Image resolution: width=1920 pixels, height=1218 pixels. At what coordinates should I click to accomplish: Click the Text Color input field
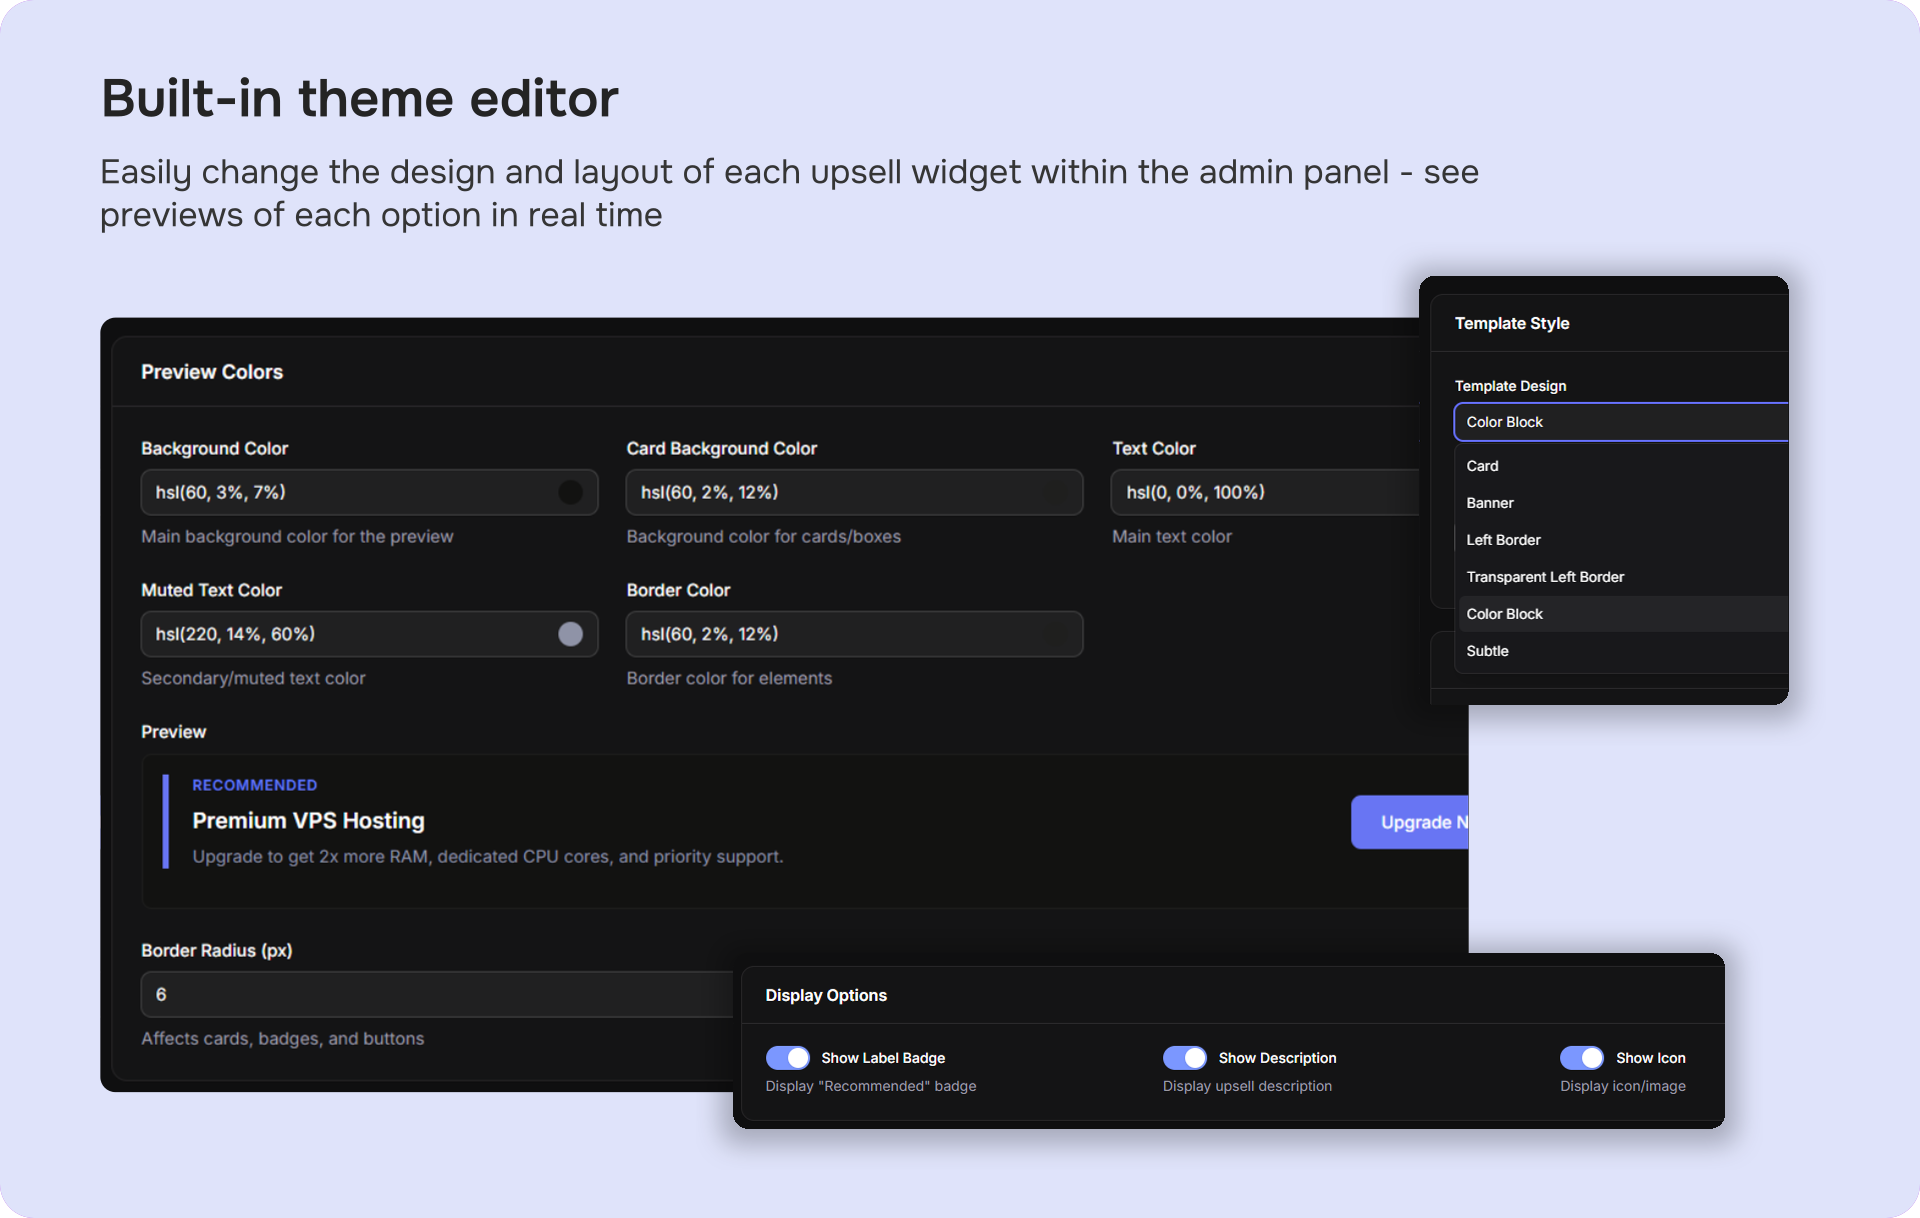pos(1264,492)
